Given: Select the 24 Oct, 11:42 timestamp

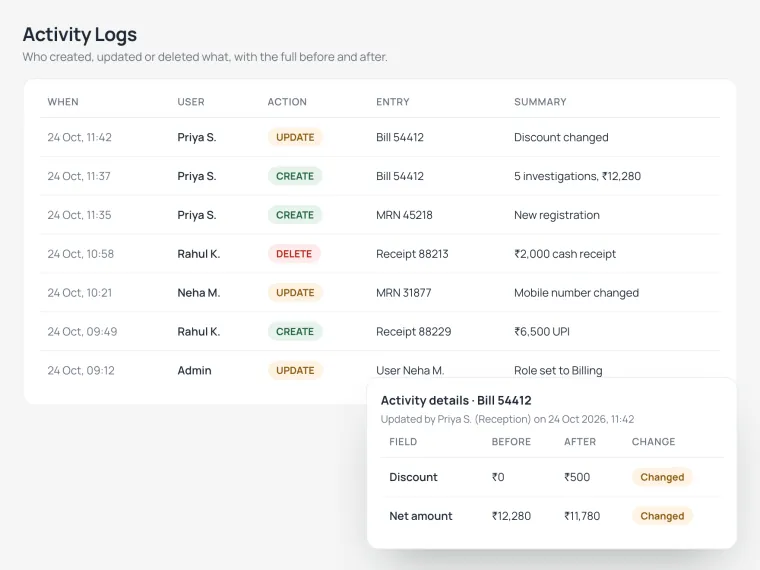Looking at the screenshot, I should click(x=79, y=137).
